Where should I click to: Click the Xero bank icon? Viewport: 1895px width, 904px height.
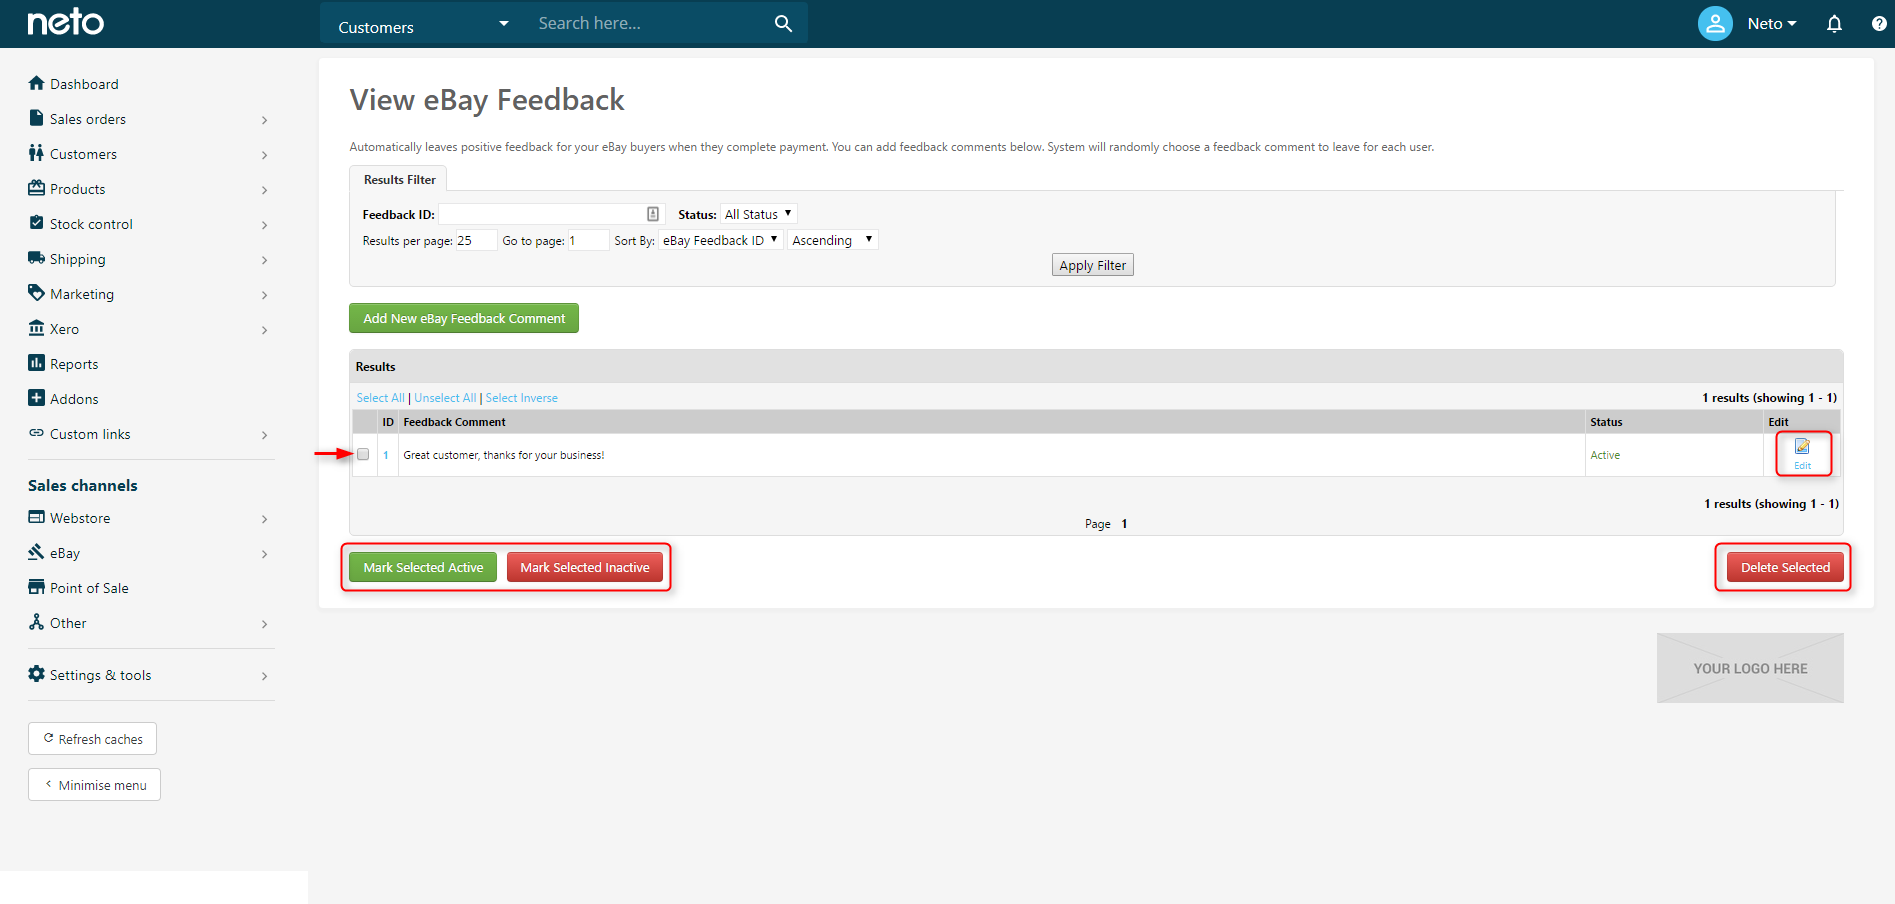[37, 328]
